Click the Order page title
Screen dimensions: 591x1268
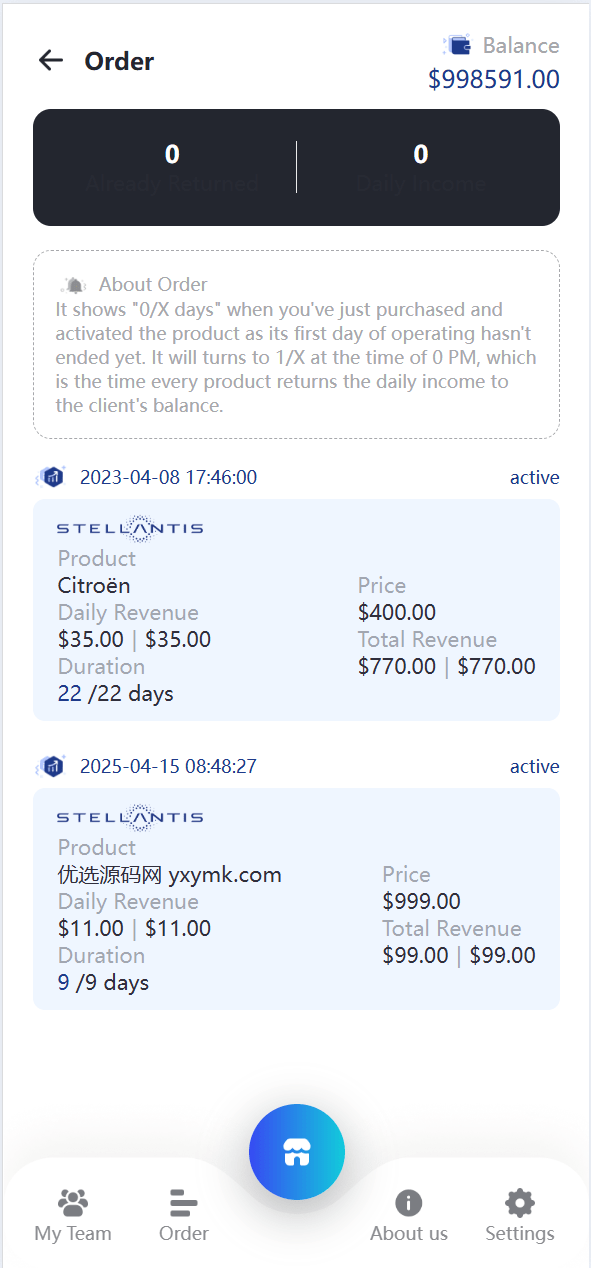(119, 61)
